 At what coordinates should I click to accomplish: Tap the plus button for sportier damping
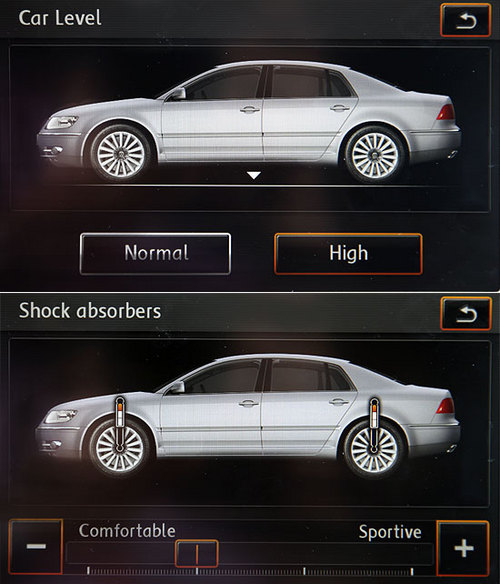pyautogui.click(x=463, y=548)
